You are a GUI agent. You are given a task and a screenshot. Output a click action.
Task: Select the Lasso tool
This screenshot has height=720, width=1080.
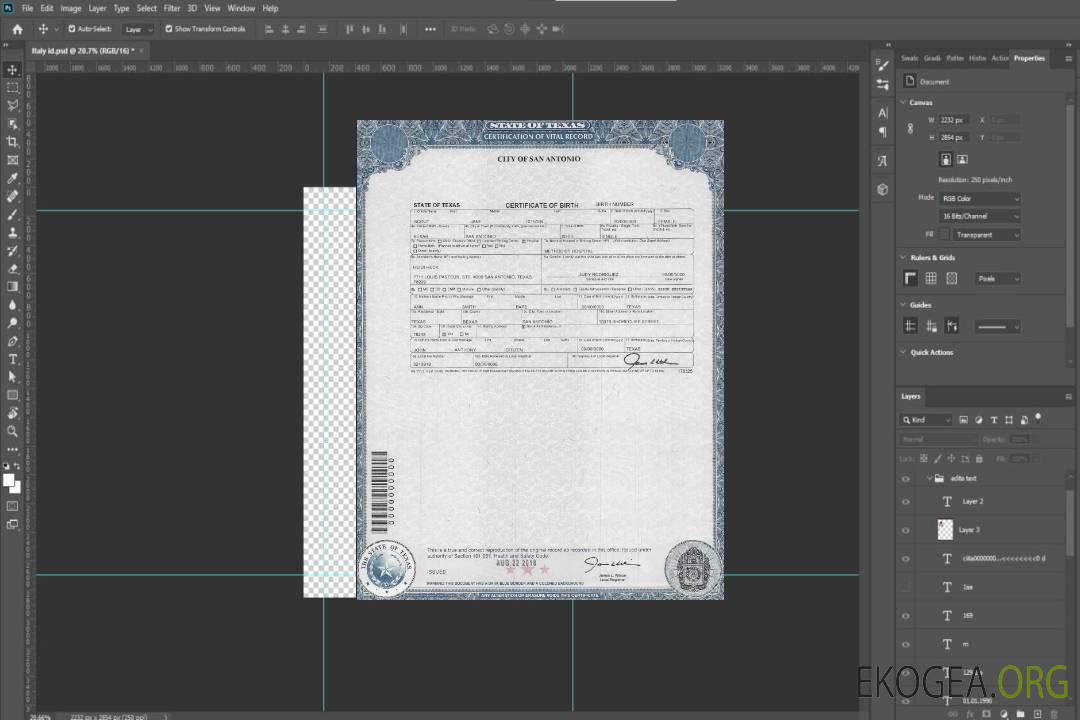pyautogui.click(x=12, y=105)
